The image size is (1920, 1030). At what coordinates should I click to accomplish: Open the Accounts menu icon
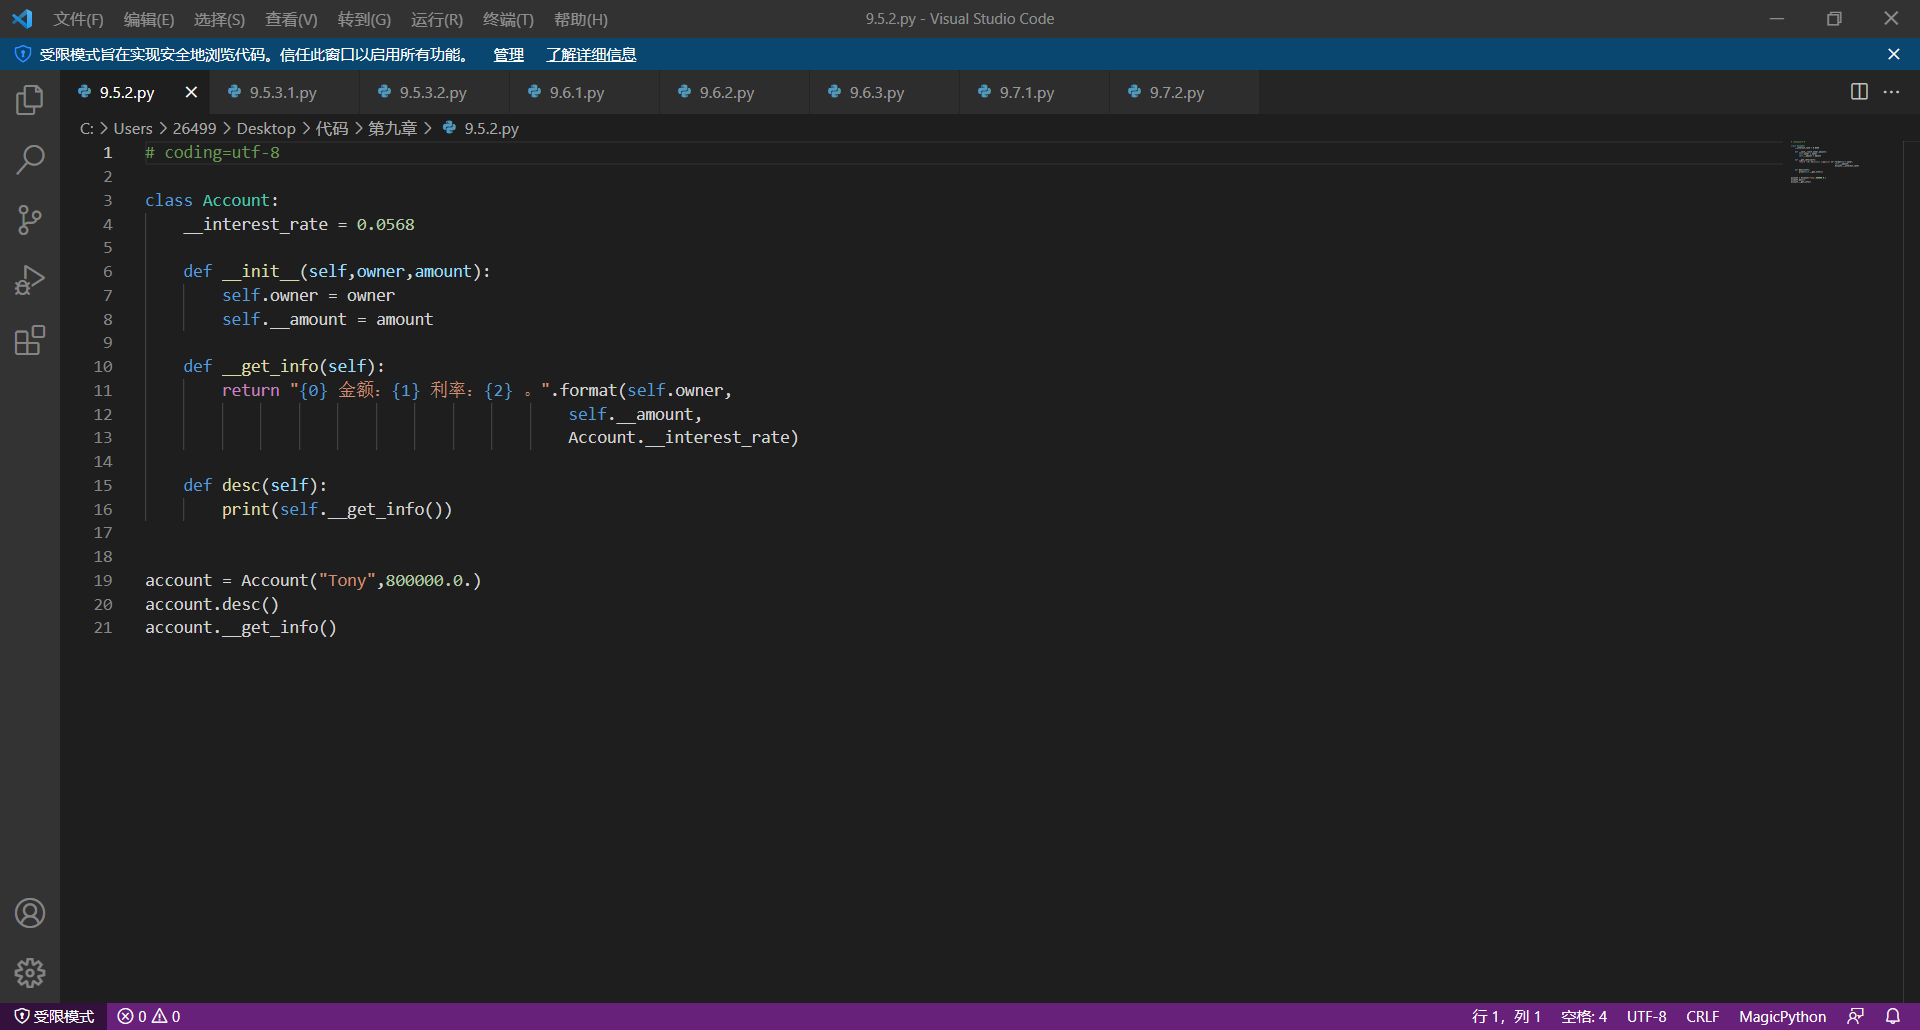pyautogui.click(x=30, y=913)
